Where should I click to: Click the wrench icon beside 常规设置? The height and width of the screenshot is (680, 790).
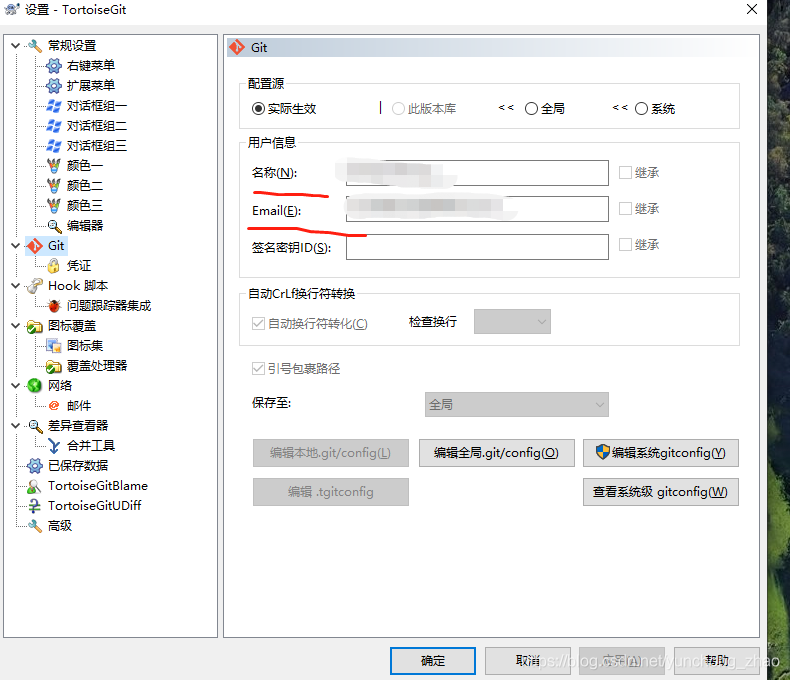(x=35, y=46)
